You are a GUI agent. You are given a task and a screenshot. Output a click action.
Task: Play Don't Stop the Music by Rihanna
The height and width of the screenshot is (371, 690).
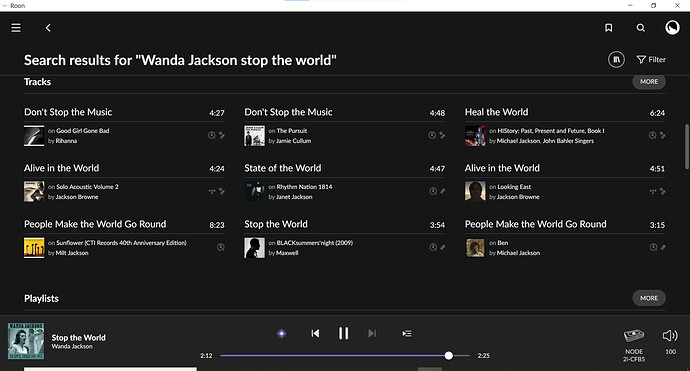coord(68,112)
